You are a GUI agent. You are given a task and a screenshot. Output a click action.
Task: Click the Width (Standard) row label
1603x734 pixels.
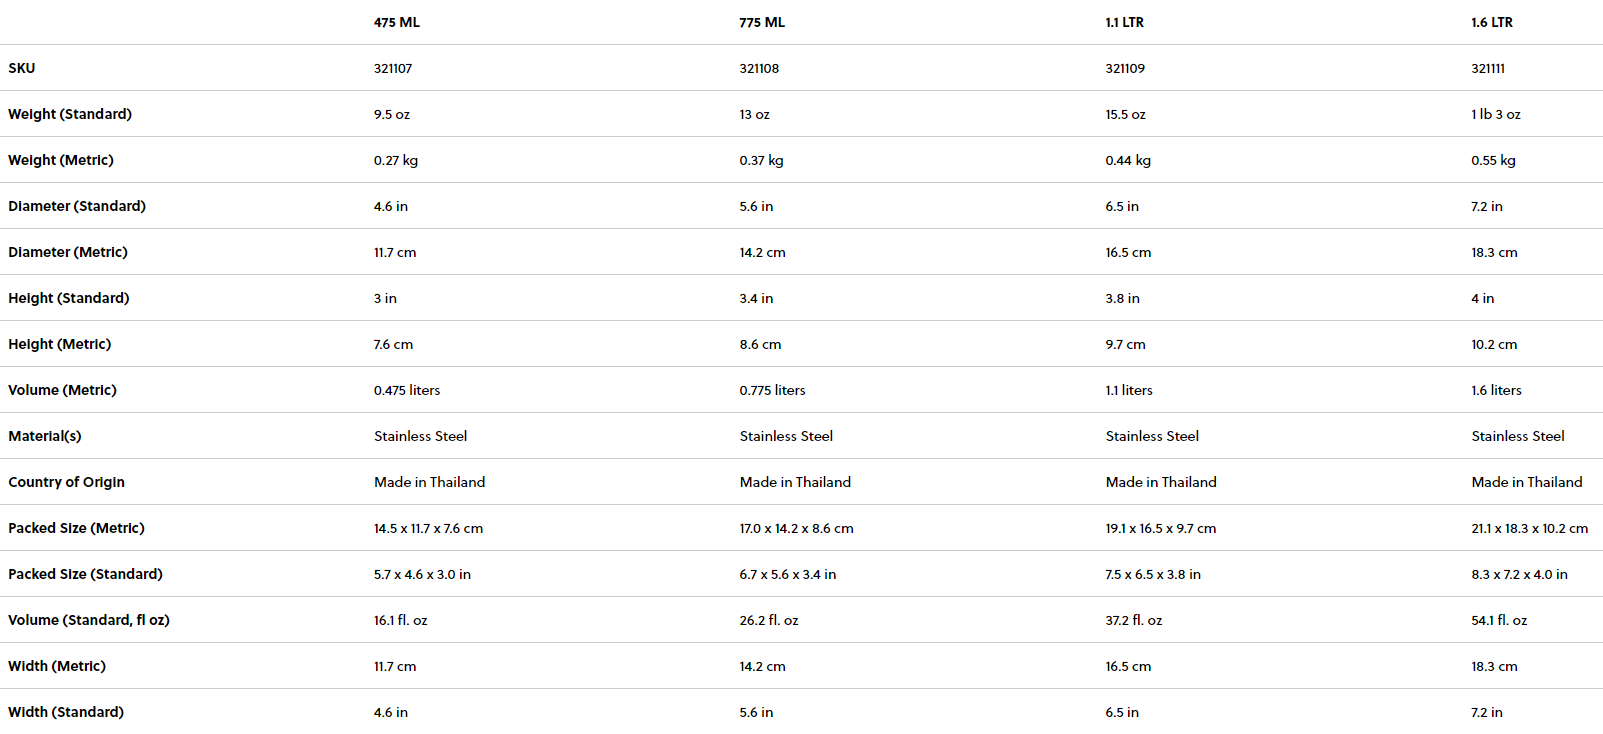[66, 712]
